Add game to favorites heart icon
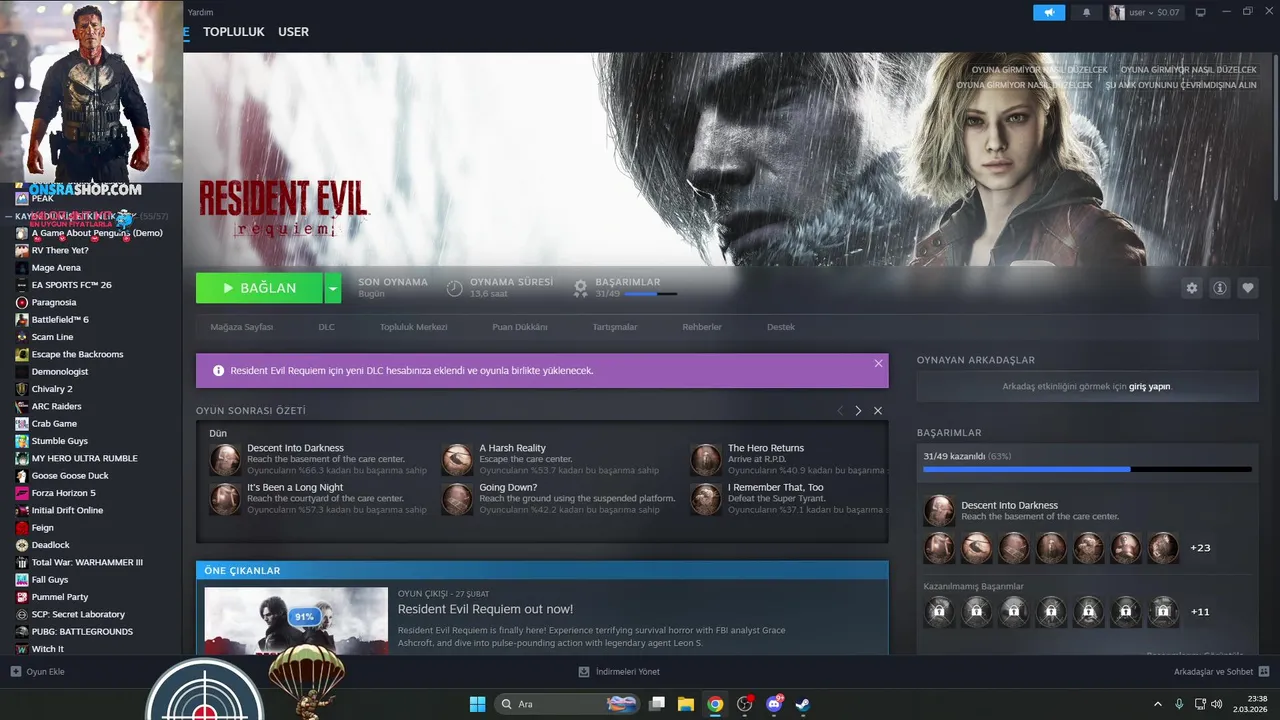Image resolution: width=1280 pixels, height=720 pixels. click(1248, 288)
